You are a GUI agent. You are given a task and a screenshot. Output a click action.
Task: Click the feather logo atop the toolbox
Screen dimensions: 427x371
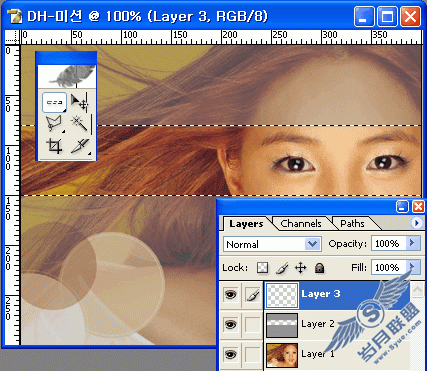point(67,76)
